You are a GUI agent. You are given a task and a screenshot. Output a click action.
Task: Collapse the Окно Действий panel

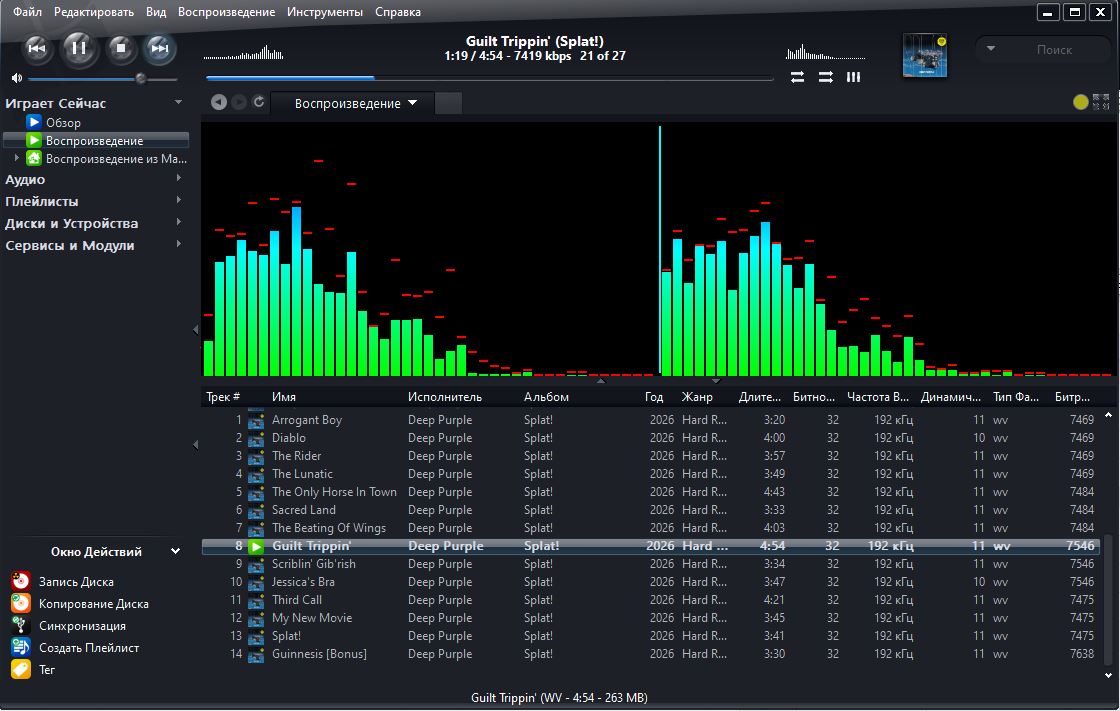click(x=175, y=551)
